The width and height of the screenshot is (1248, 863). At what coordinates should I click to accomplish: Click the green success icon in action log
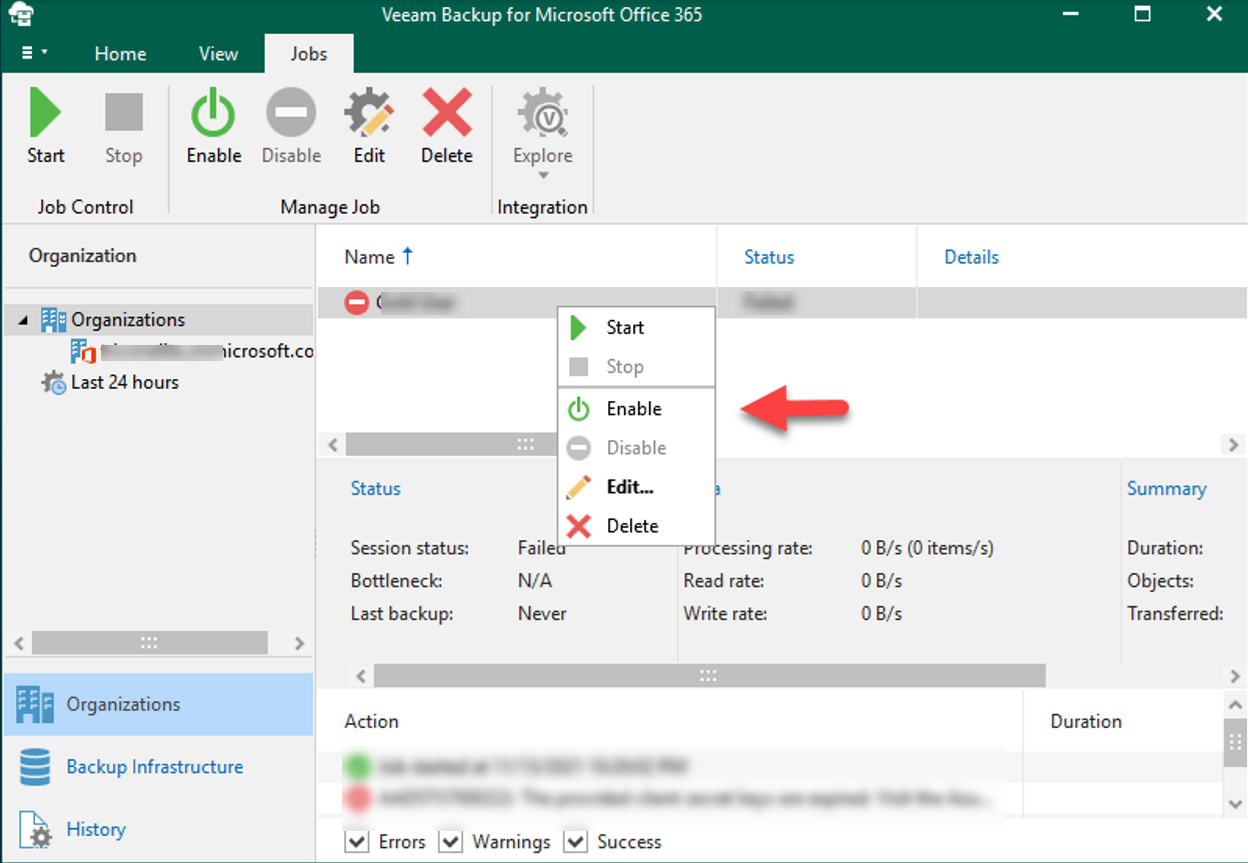click(x=357, y=768)
